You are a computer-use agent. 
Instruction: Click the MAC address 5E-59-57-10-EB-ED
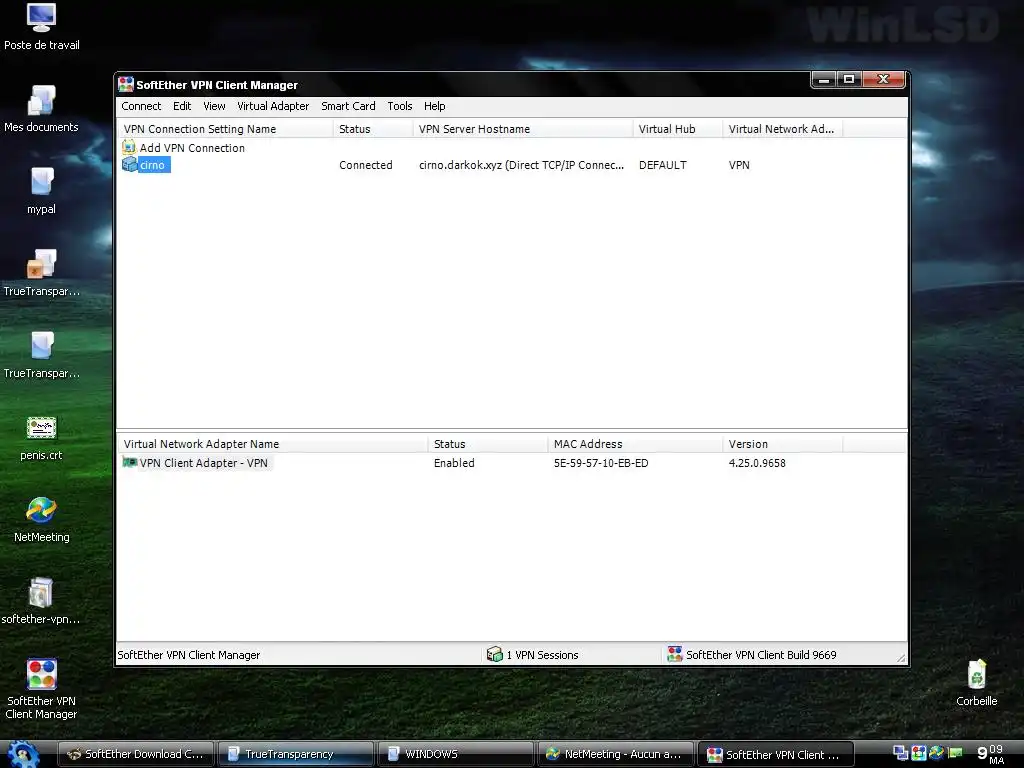click(601, 462)
